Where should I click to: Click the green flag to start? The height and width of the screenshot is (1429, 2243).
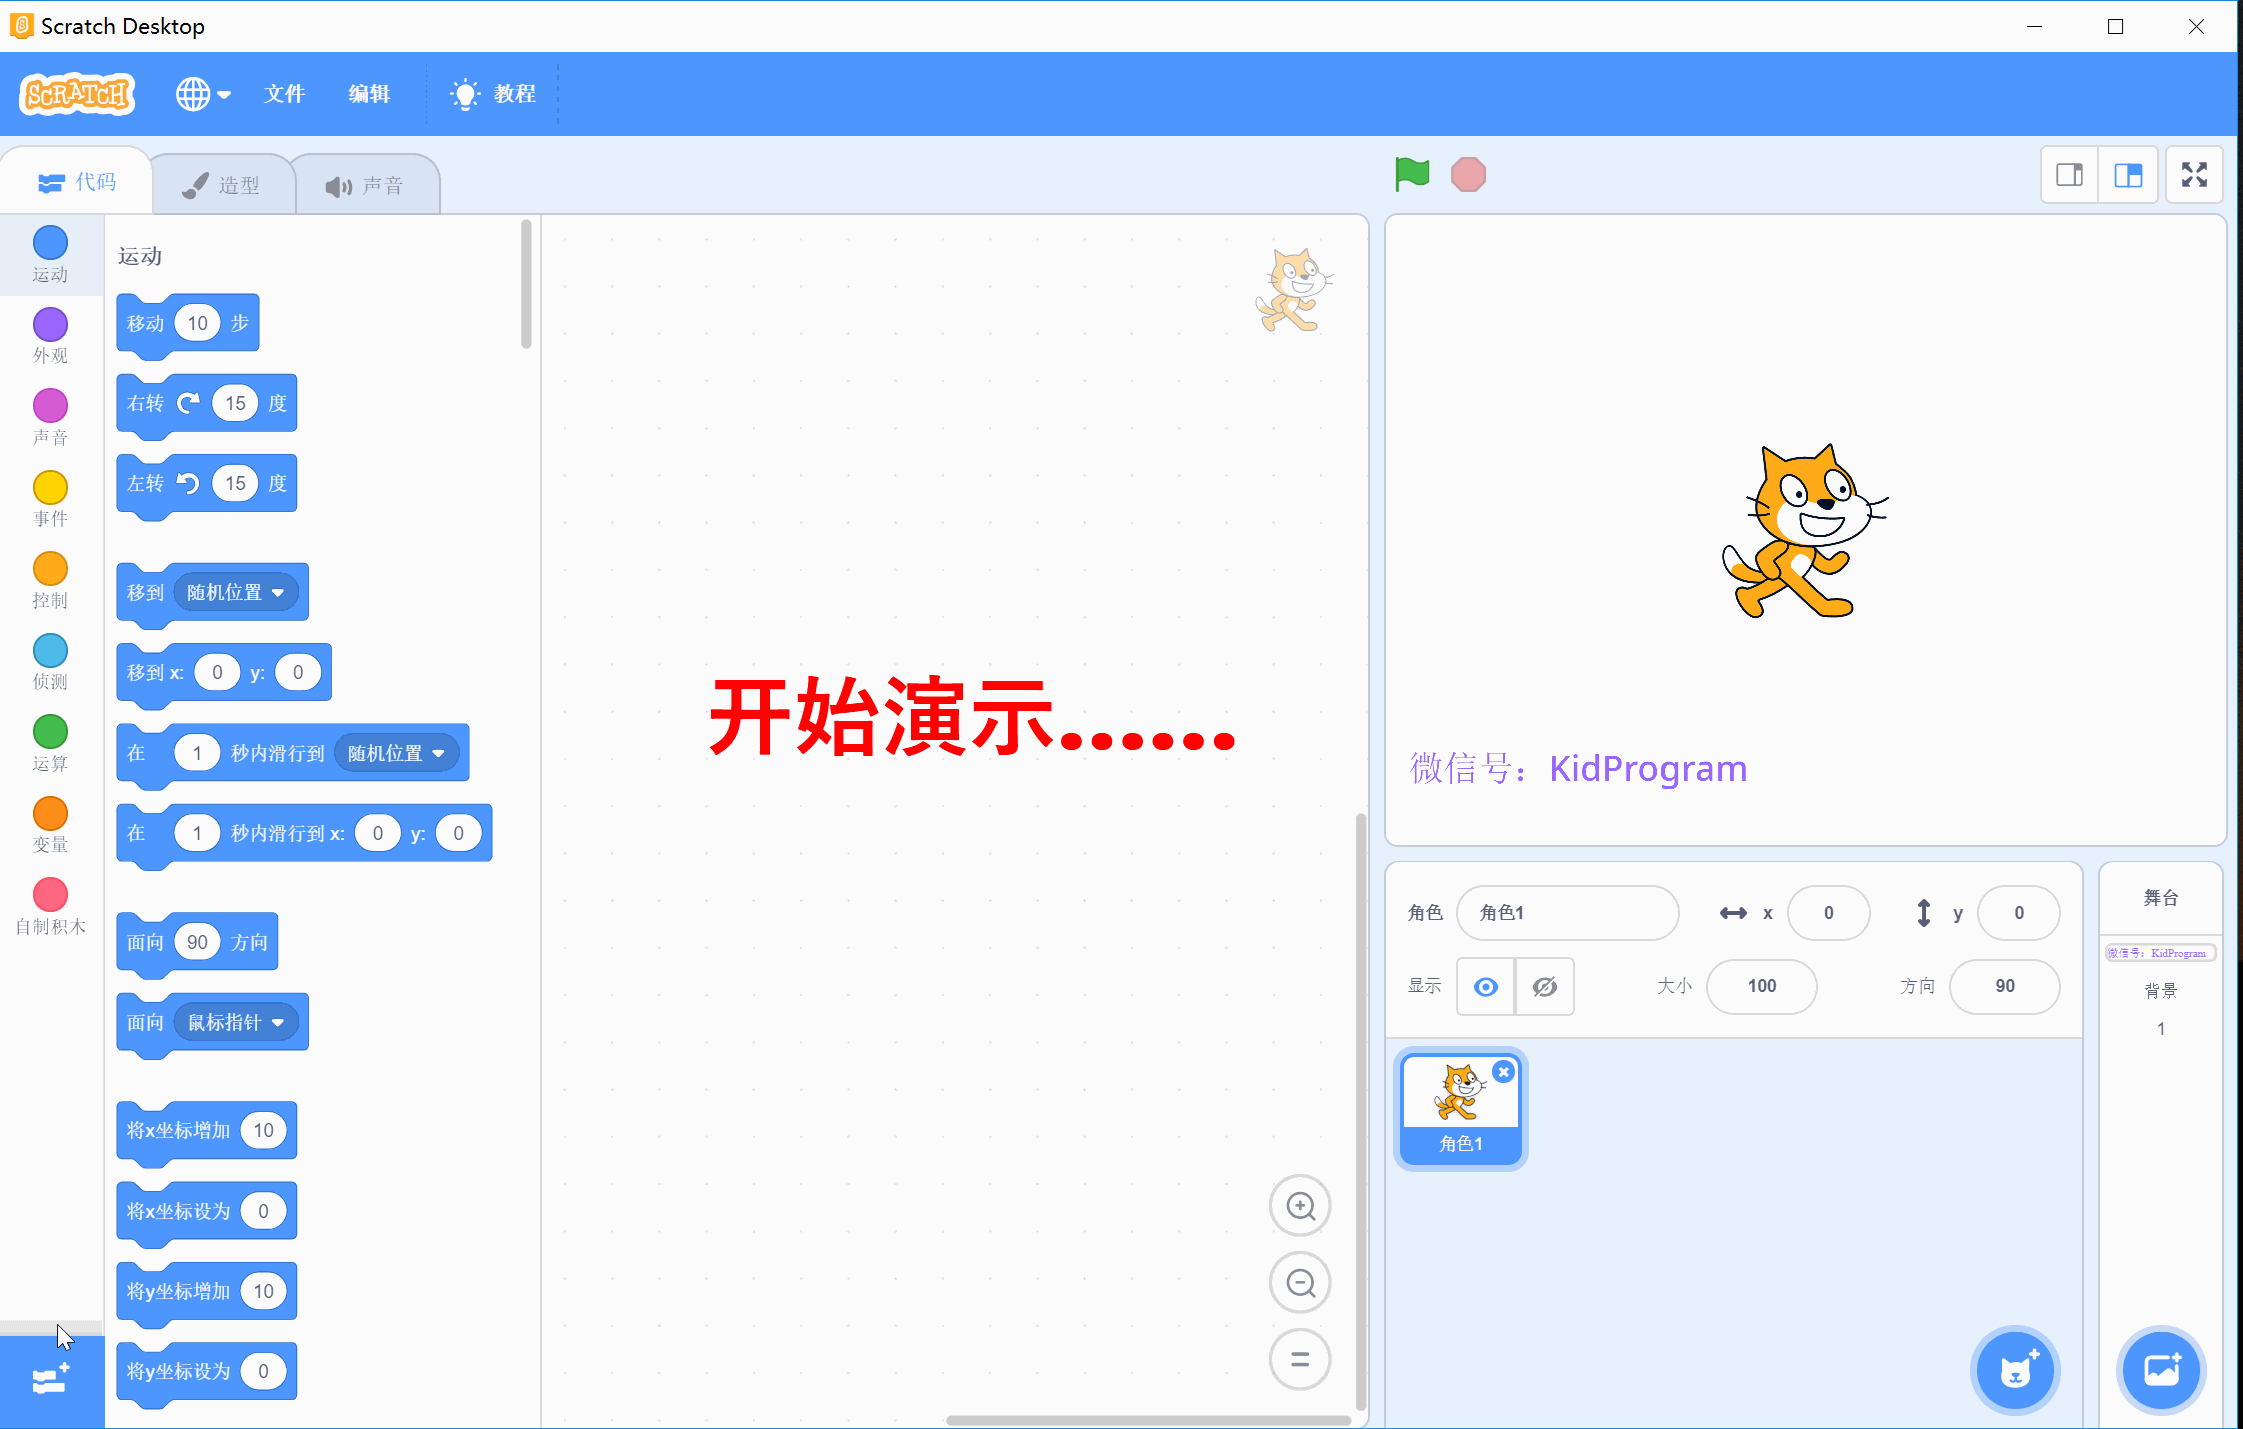click(1412, 175)
